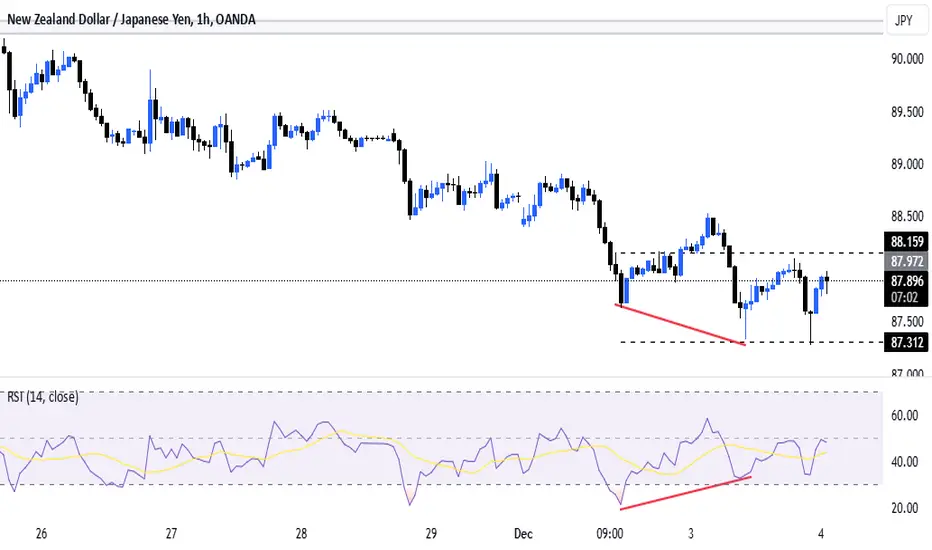Click the 07:02 countdown timer label
The height and width of the screenshot is (550, 932).
(x=904, y=297)
